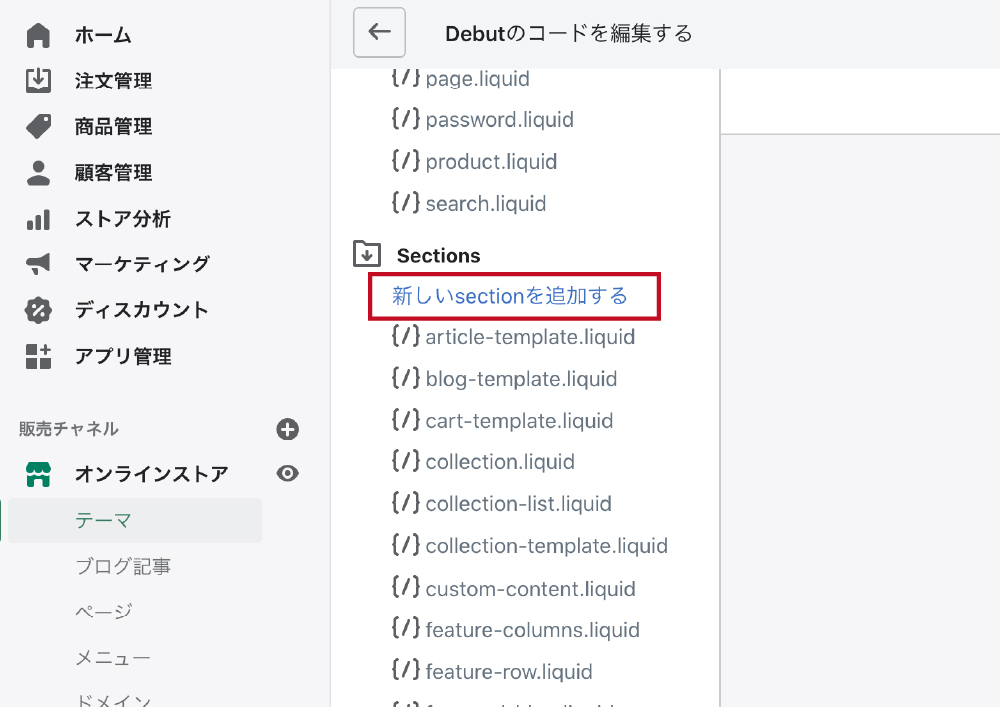Click the product tag icon
The width and height of the screenshot is (1000, 707).
click(x=38, y=127)
